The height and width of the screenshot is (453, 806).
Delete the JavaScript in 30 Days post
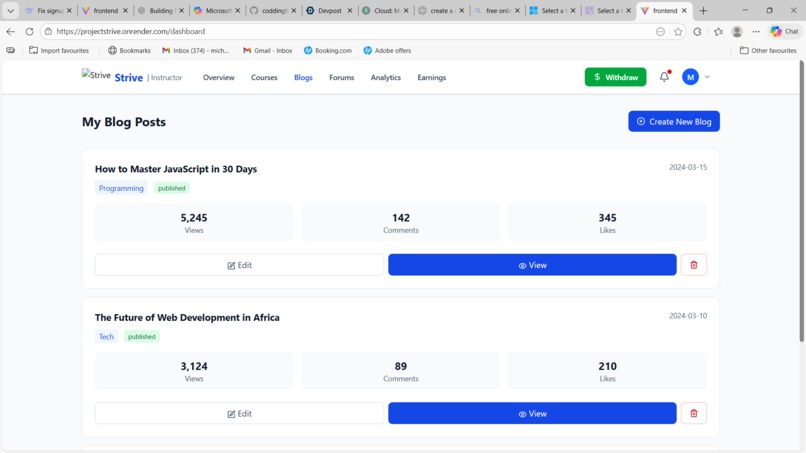(x=693, y=265)
